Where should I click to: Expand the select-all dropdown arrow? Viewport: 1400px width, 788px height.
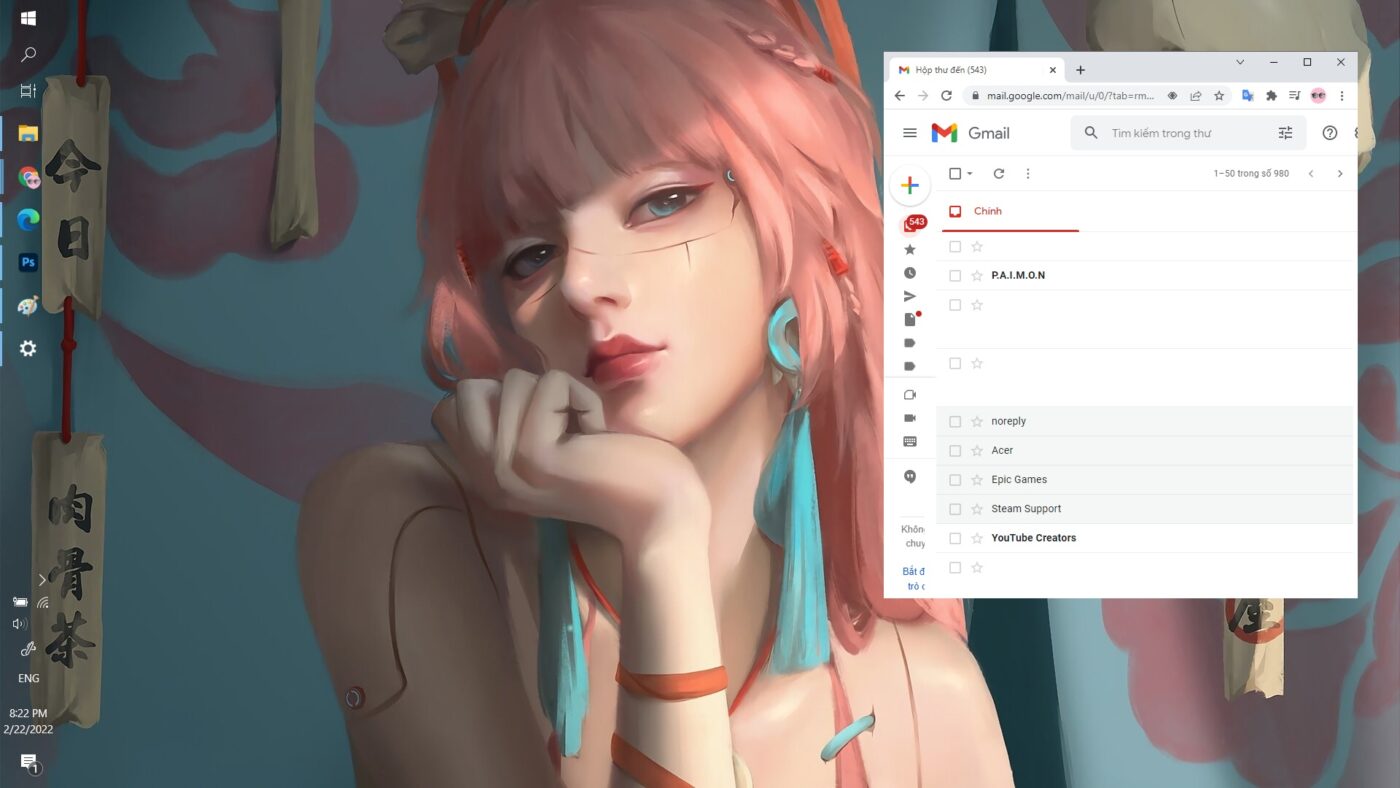tap(970, 174)
